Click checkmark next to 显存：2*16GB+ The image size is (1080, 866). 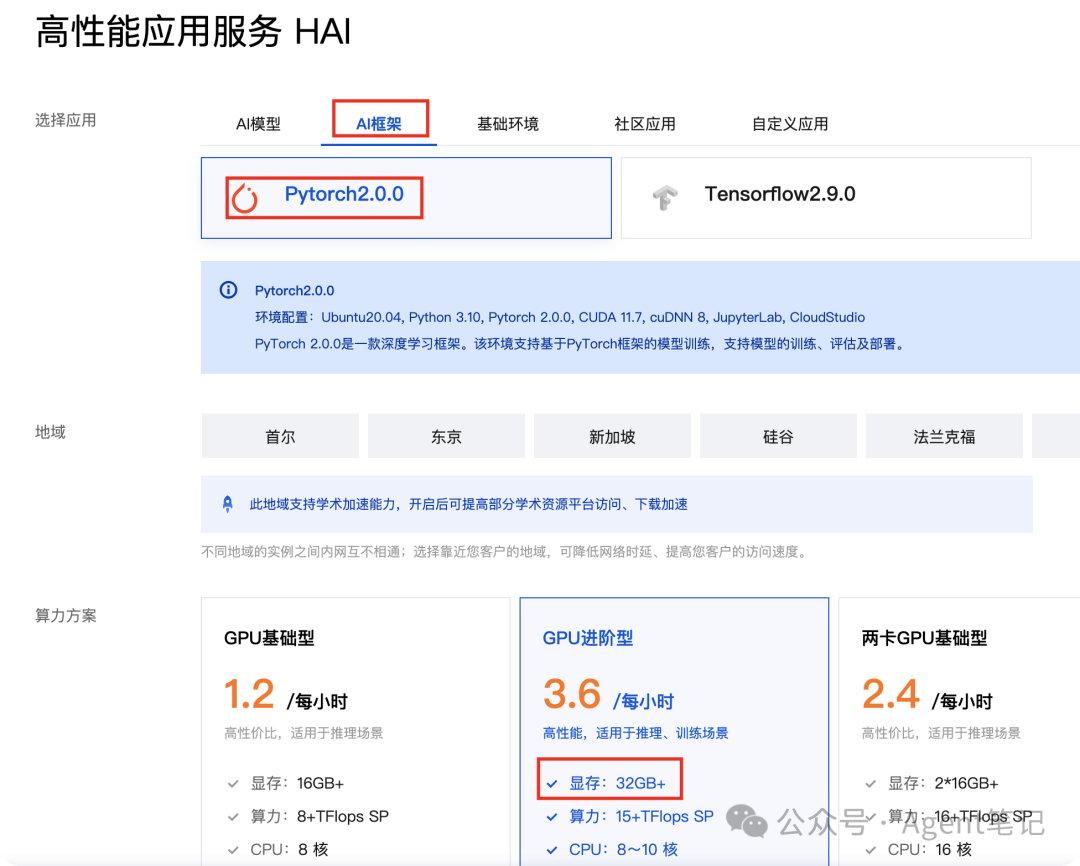point(871,783)
